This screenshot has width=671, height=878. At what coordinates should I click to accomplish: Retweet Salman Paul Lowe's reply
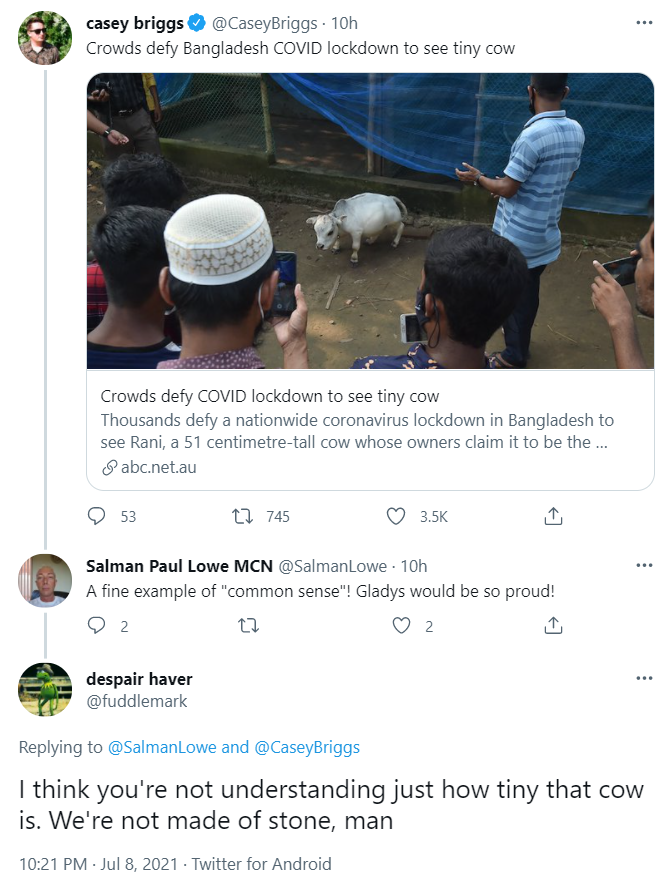pos(245,626)
